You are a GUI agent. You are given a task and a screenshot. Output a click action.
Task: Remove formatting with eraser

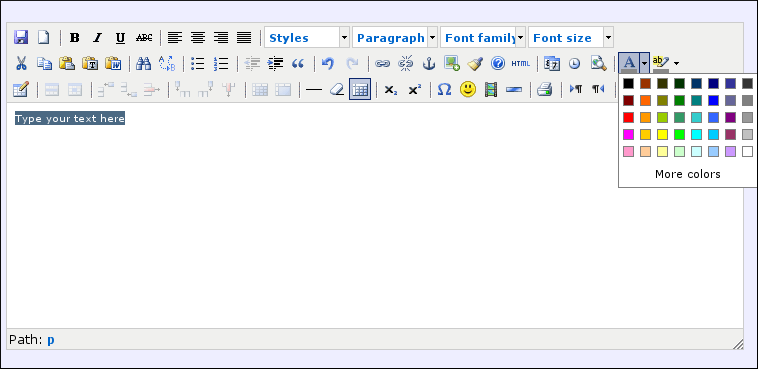(337, 89)
